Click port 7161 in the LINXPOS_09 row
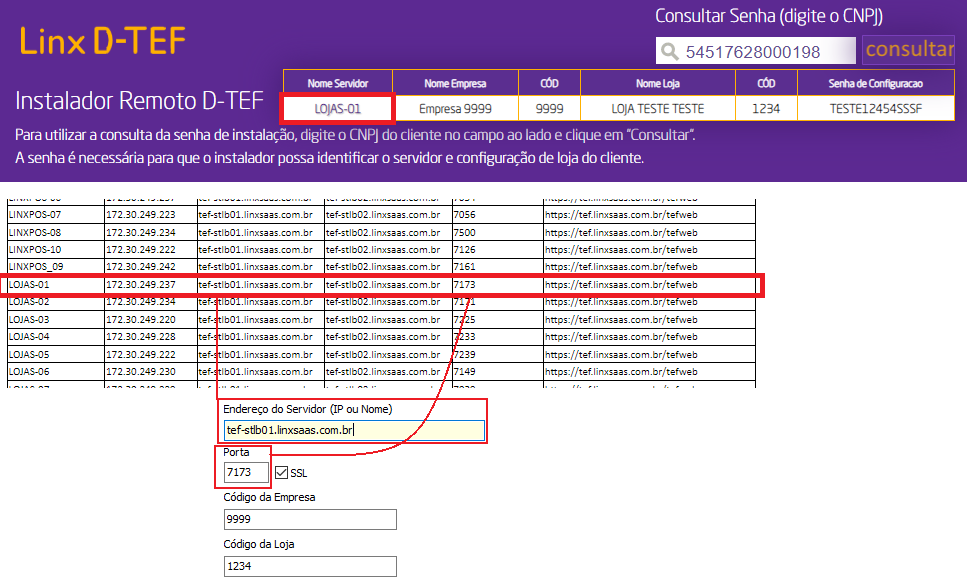 464,267
